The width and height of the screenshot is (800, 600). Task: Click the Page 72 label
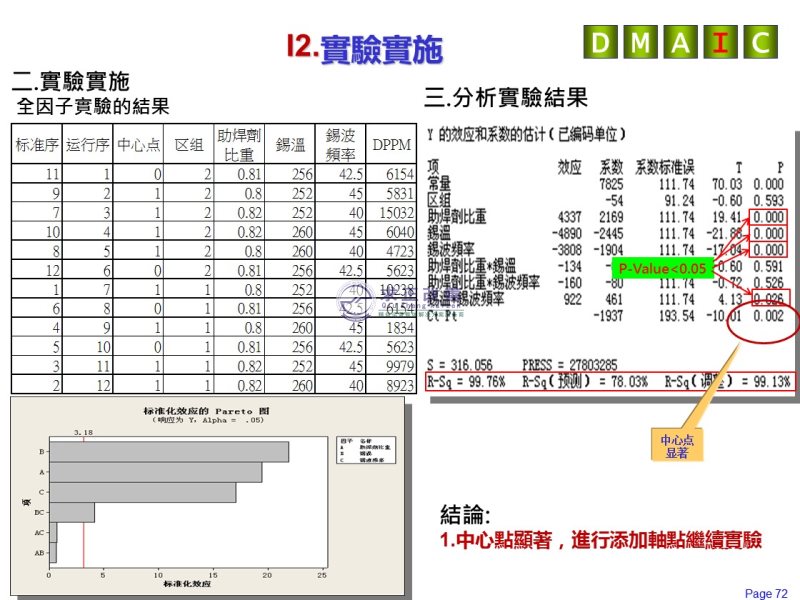pyautogui.click(x=766, y=593)
